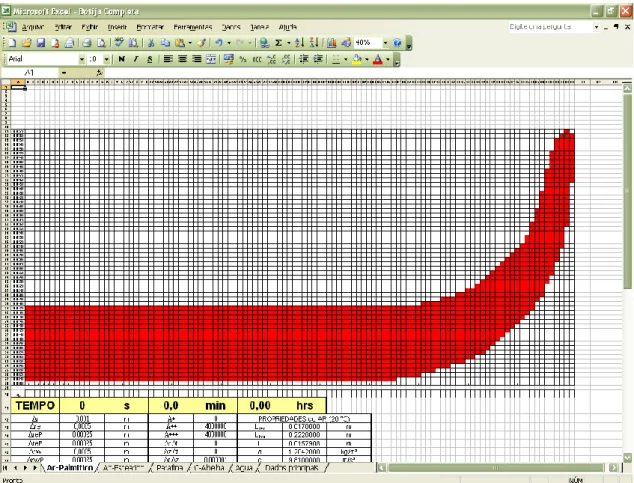Screen dimensions: 634x483
Task: Switch to the Parafina sheet tab
Action: pos(170,468)
